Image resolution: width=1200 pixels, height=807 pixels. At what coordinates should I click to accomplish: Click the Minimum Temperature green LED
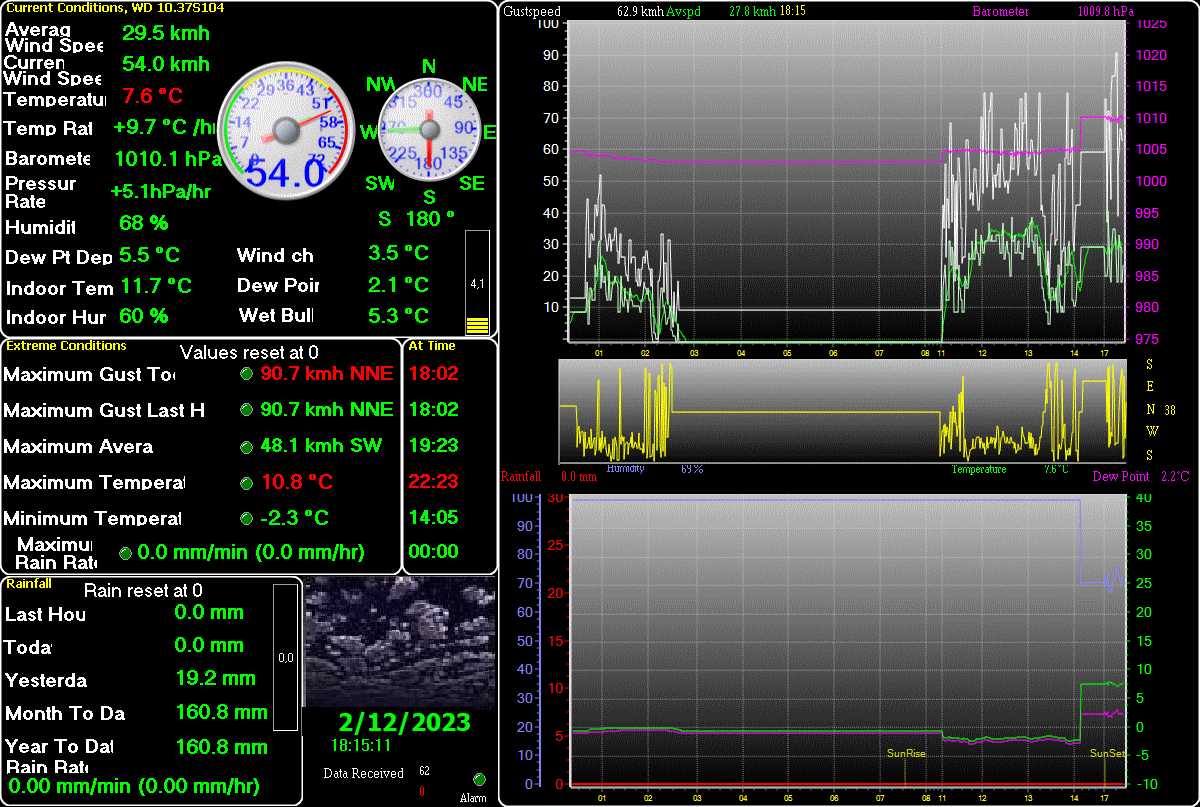pos(246,519)
